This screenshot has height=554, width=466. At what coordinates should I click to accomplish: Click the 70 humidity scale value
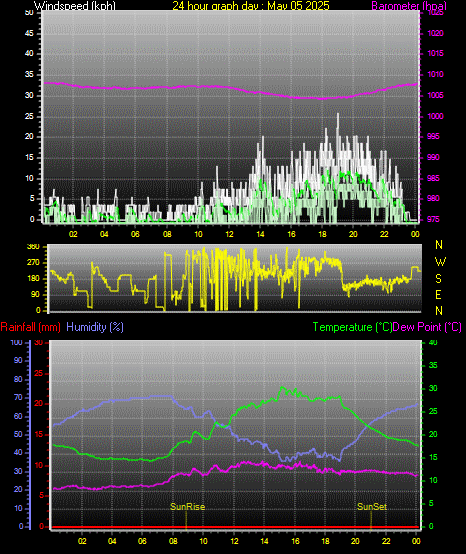click(x=18, y=397)
